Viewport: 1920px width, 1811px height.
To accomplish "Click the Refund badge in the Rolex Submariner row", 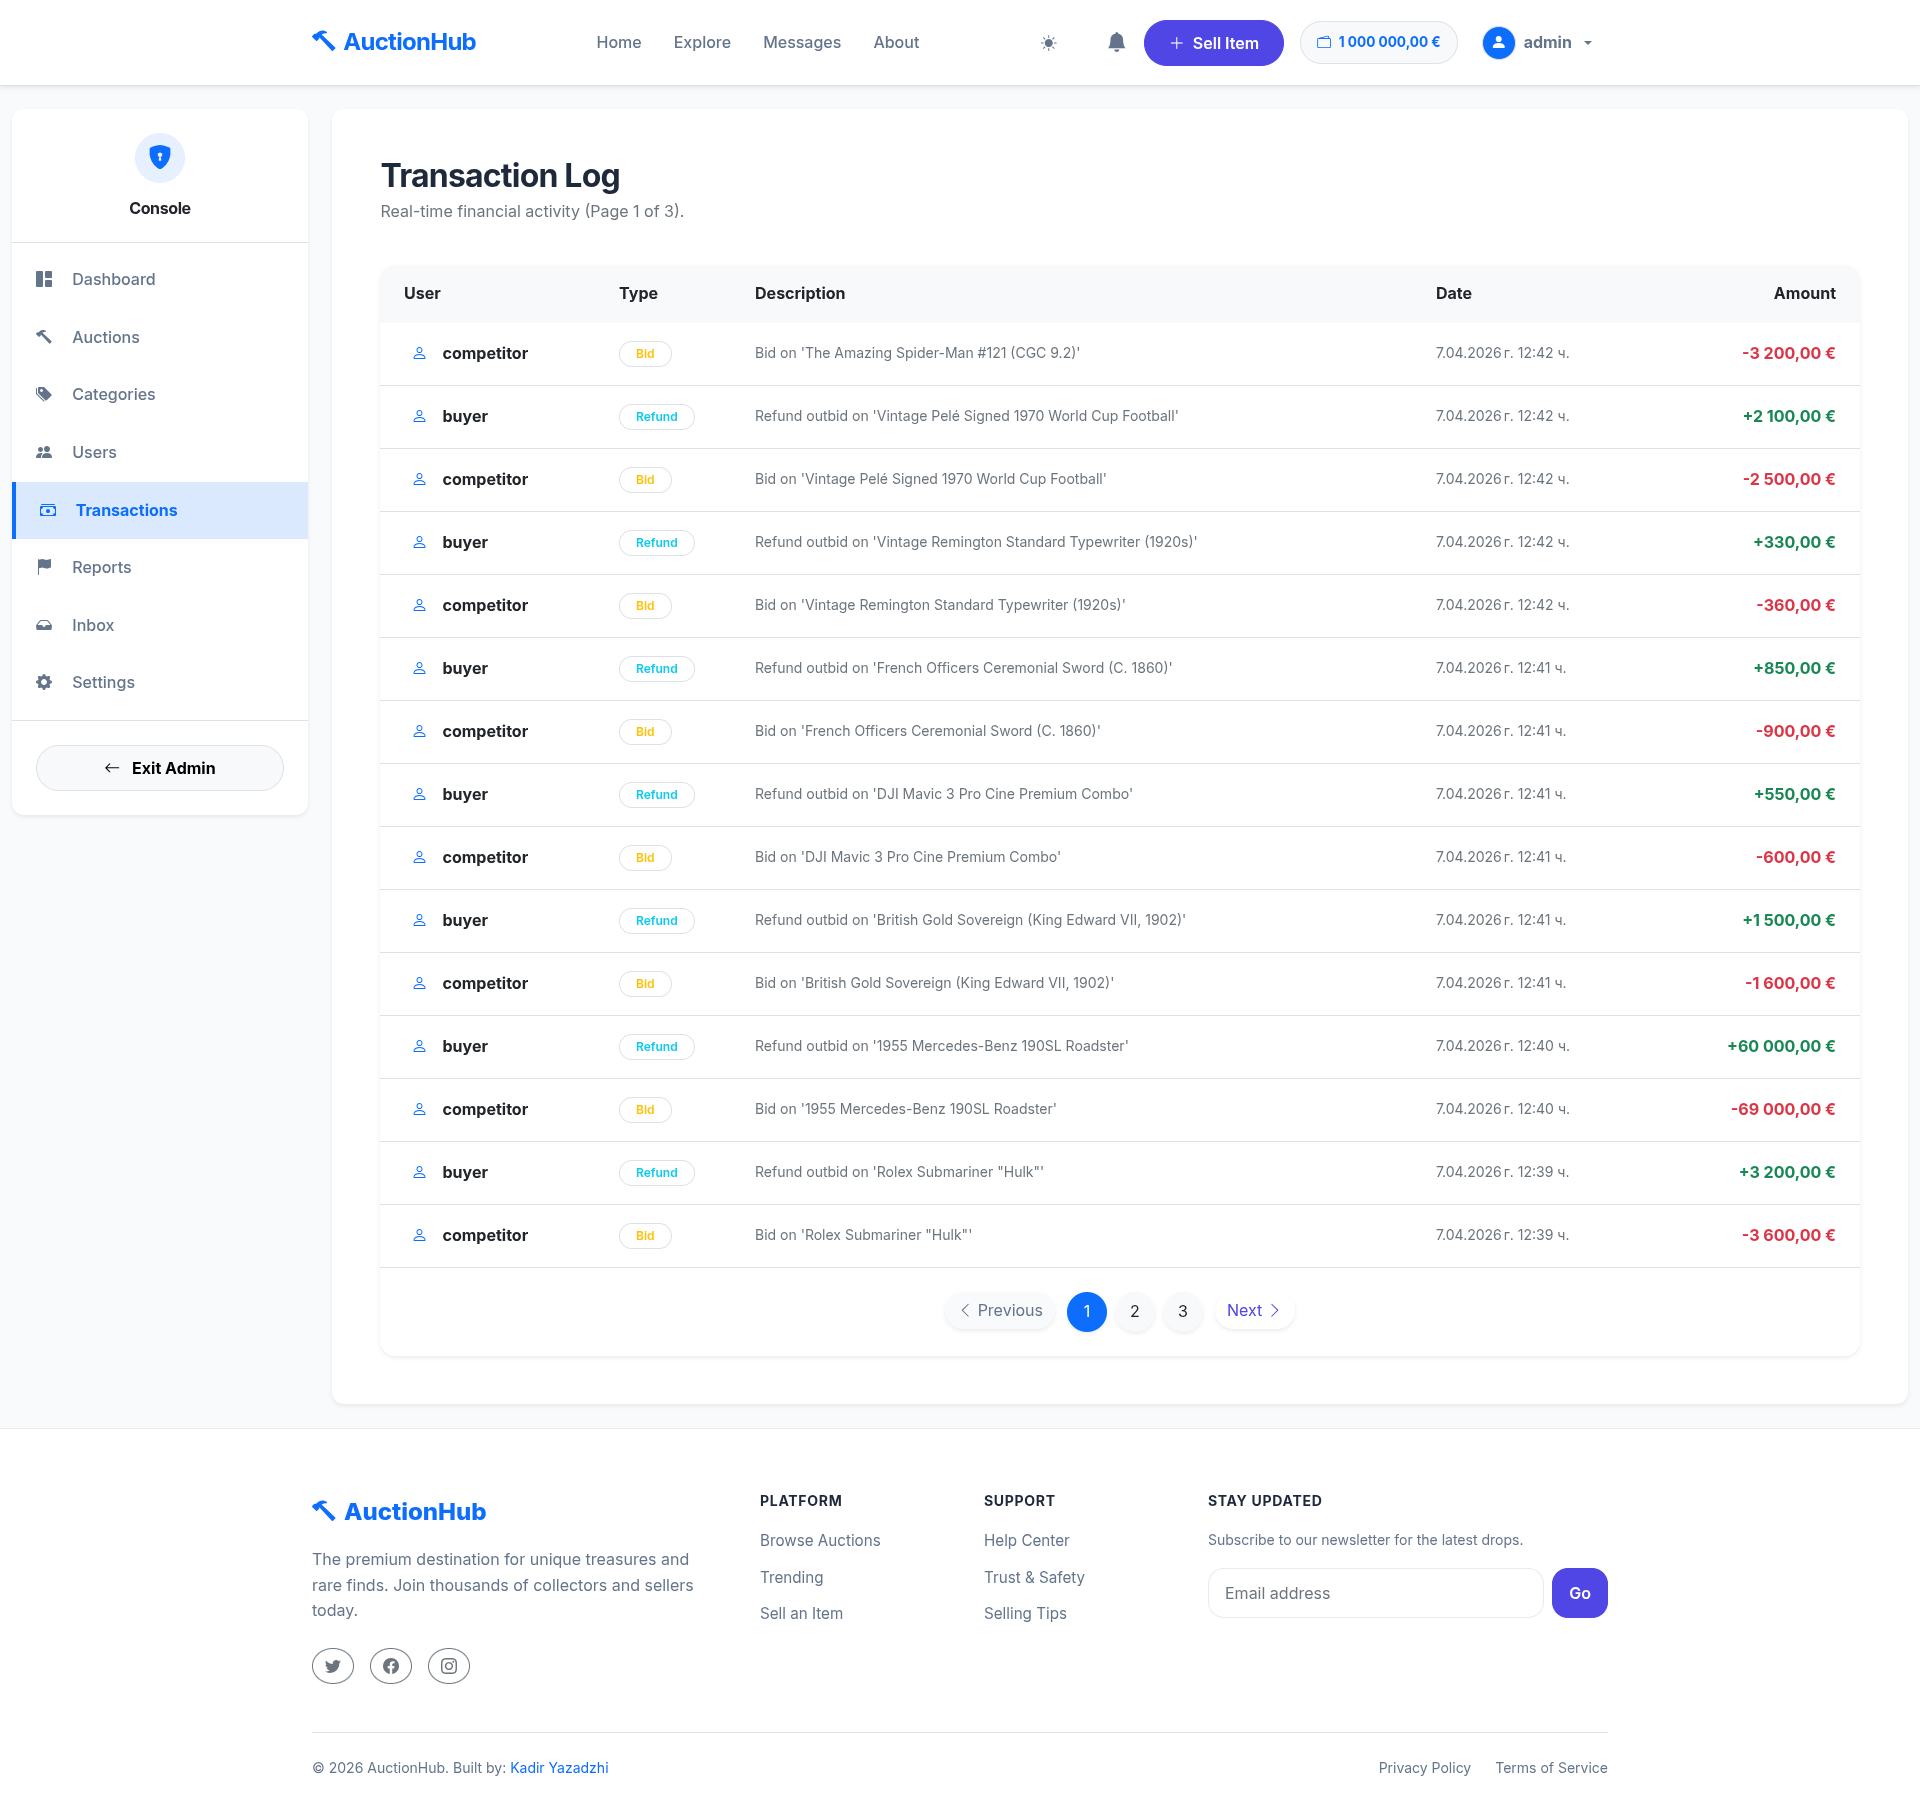I will point(656,1172).
